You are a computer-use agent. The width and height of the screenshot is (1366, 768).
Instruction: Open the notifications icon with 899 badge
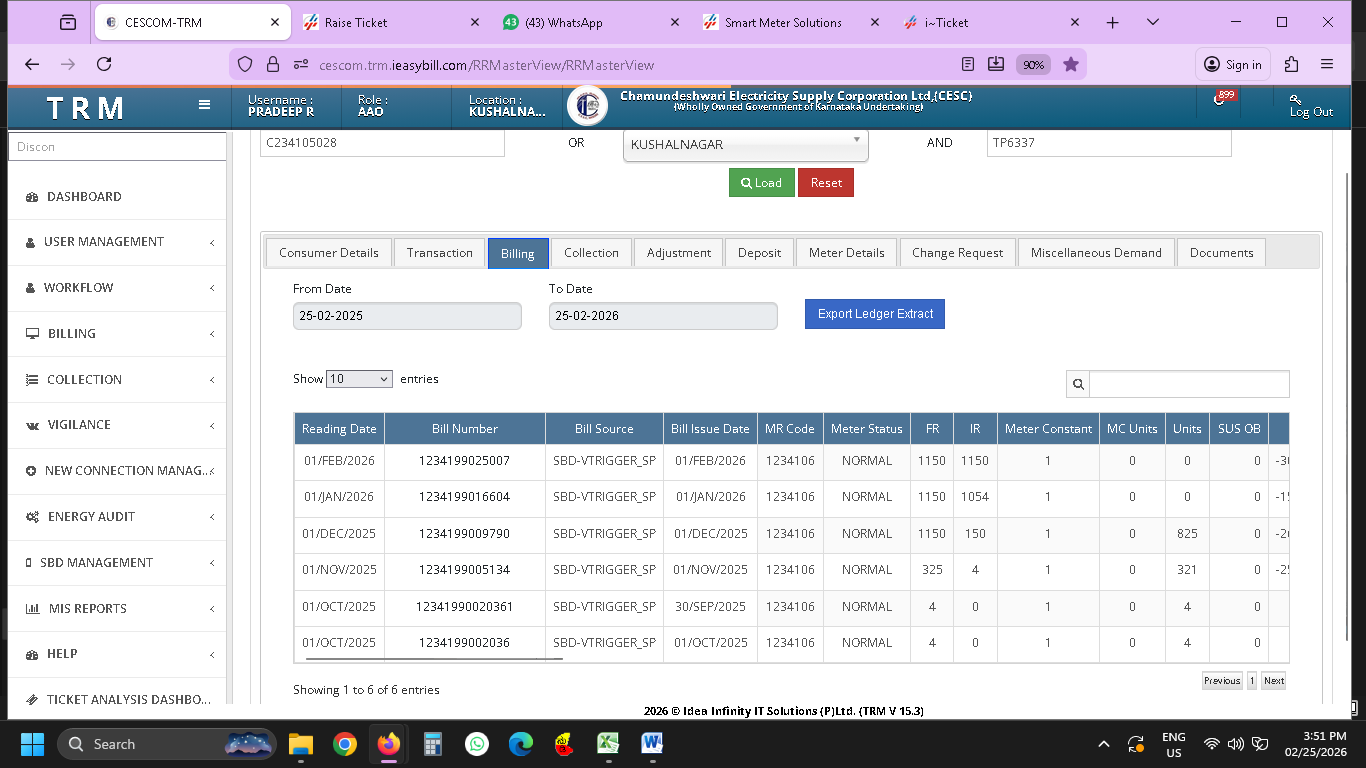(1221, 100)
